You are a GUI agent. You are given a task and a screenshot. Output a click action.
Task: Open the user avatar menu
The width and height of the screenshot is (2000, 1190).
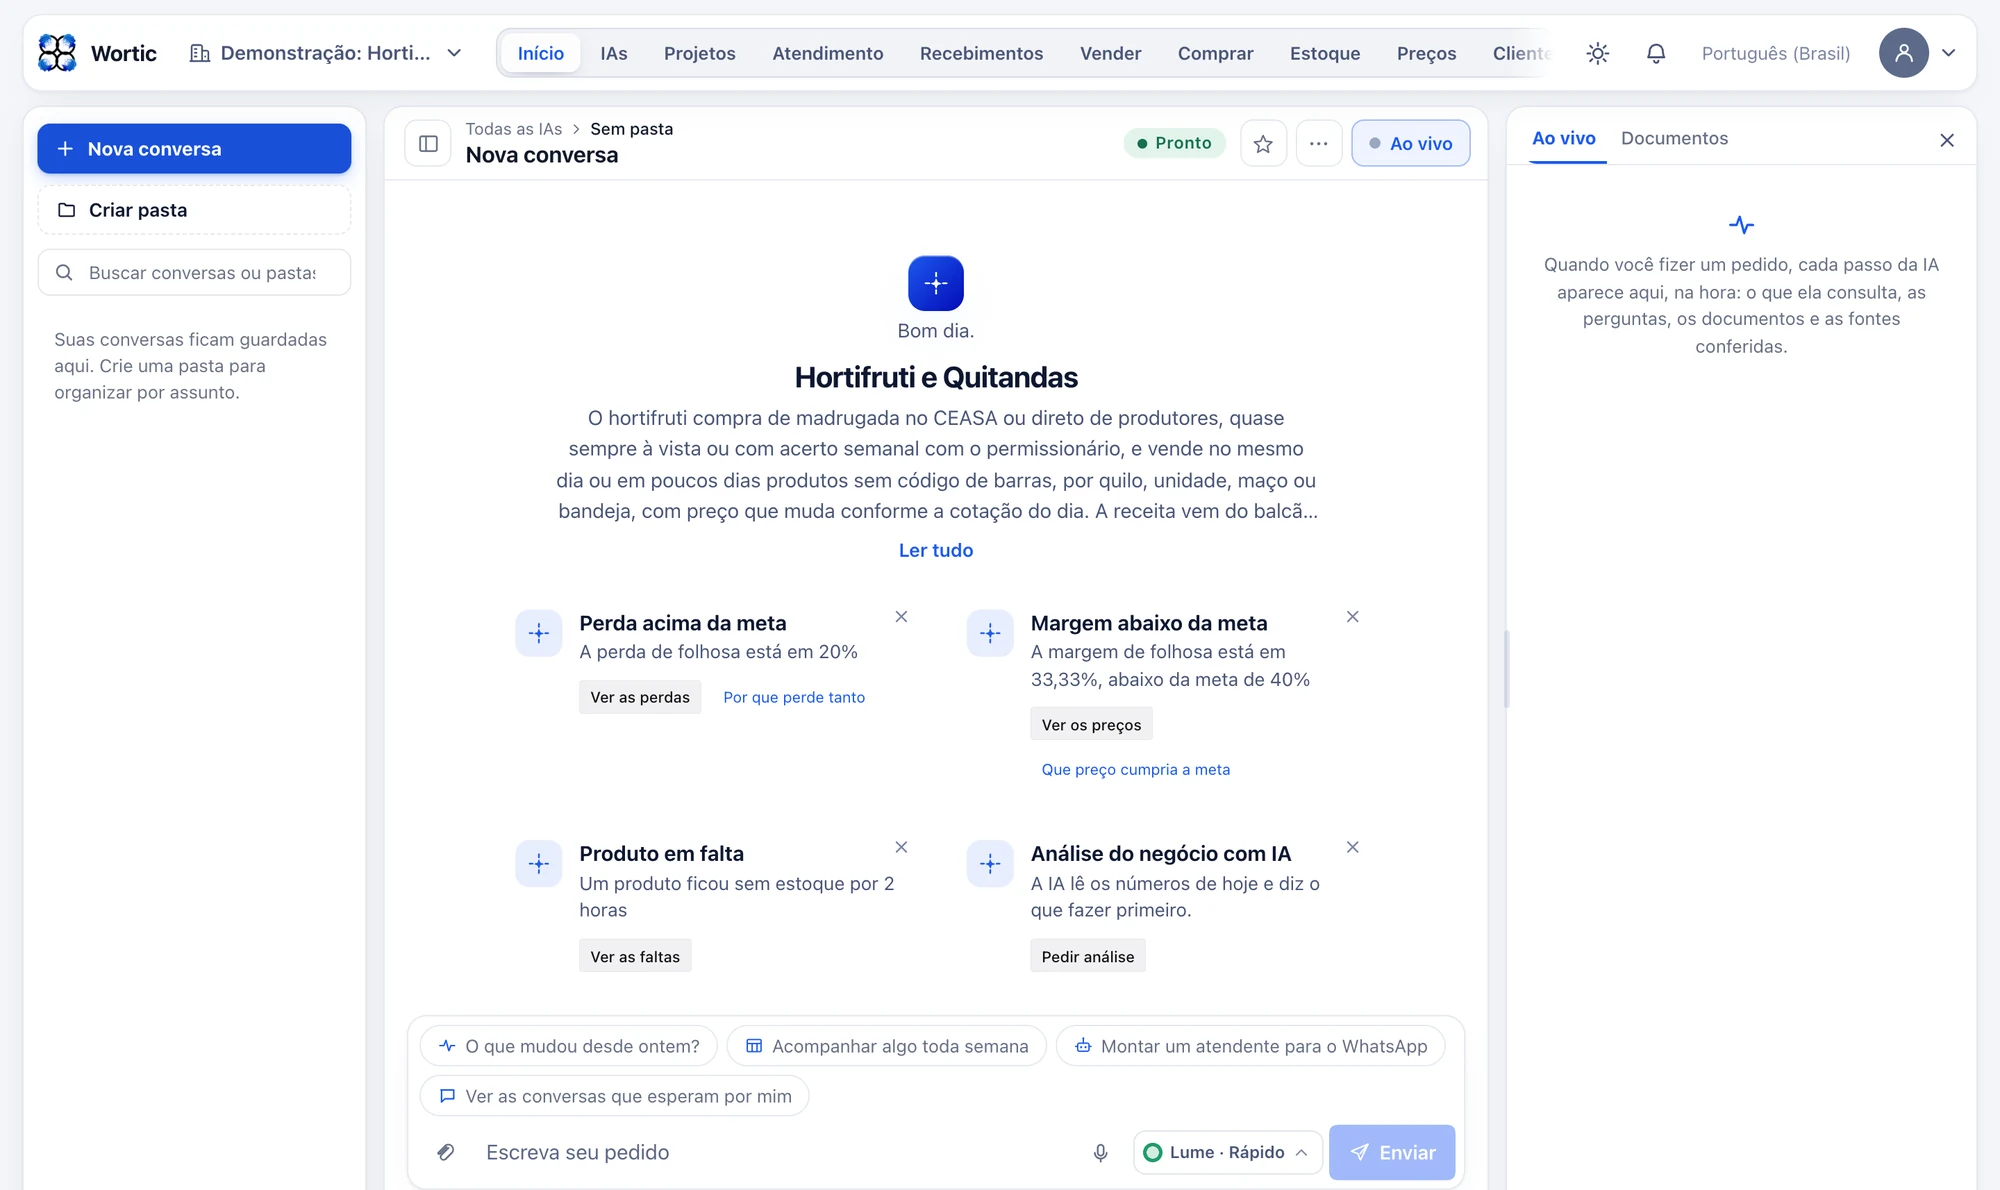coord(1903,53)
